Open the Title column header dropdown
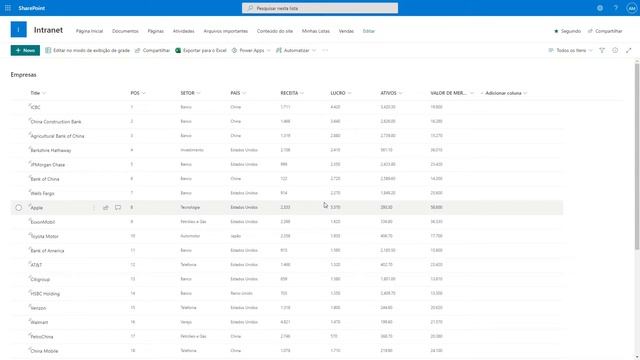This screenshot has height=360, width=640. tap(44, 93)
